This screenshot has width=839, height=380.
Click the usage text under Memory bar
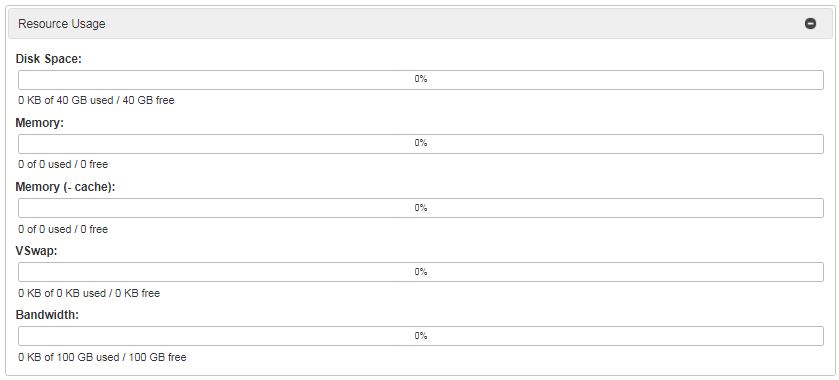pos(63,164)
